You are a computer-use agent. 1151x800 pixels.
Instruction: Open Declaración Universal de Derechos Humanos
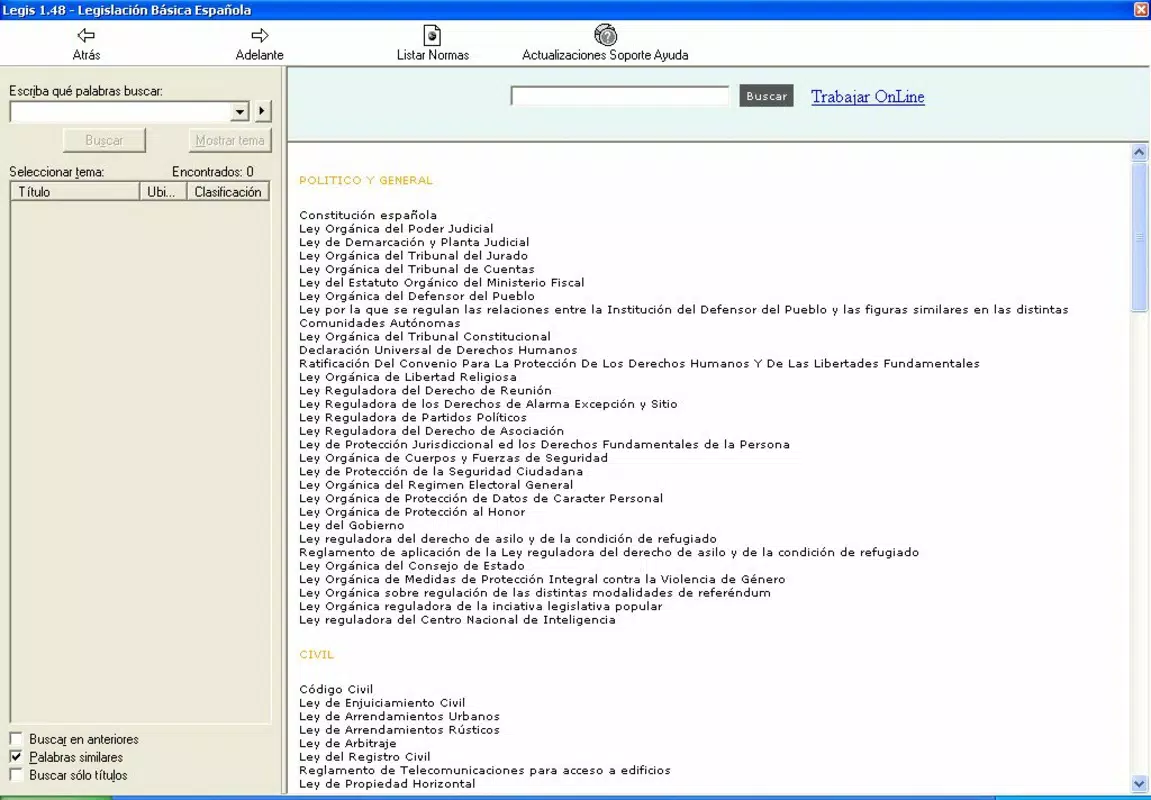tap(437, 350)
